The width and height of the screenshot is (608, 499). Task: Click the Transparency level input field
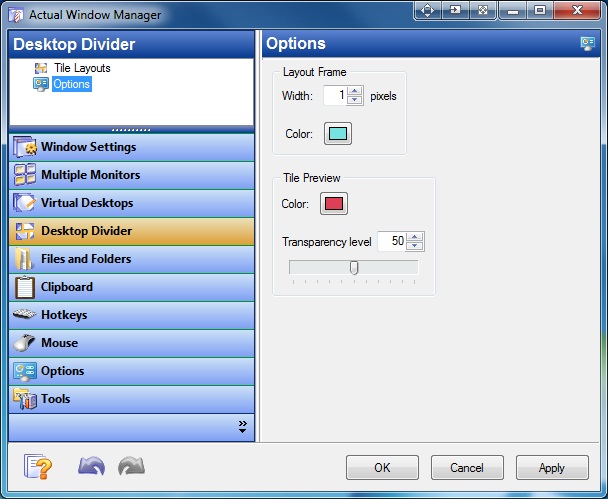392,241
